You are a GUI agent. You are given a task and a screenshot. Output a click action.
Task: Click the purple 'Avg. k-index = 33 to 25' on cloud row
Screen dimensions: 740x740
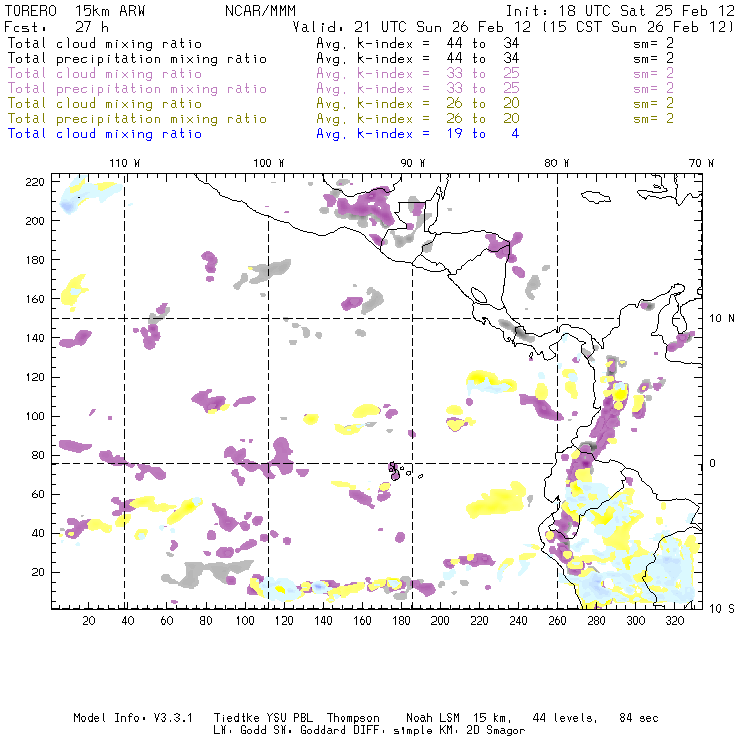418,74
